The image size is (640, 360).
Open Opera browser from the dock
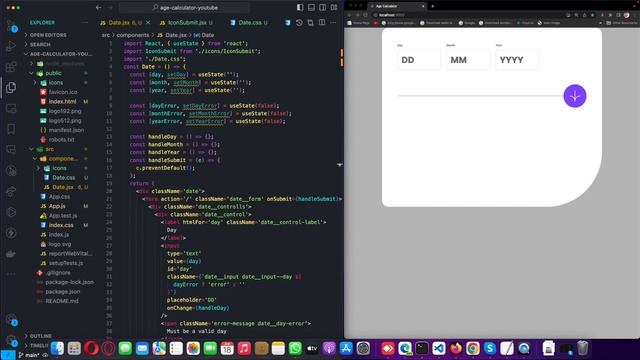tap(91, 349)
